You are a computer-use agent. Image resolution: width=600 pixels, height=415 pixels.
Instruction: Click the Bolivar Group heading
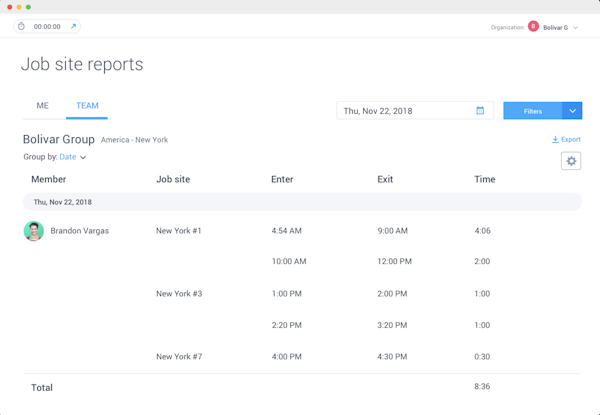point(59,139)
